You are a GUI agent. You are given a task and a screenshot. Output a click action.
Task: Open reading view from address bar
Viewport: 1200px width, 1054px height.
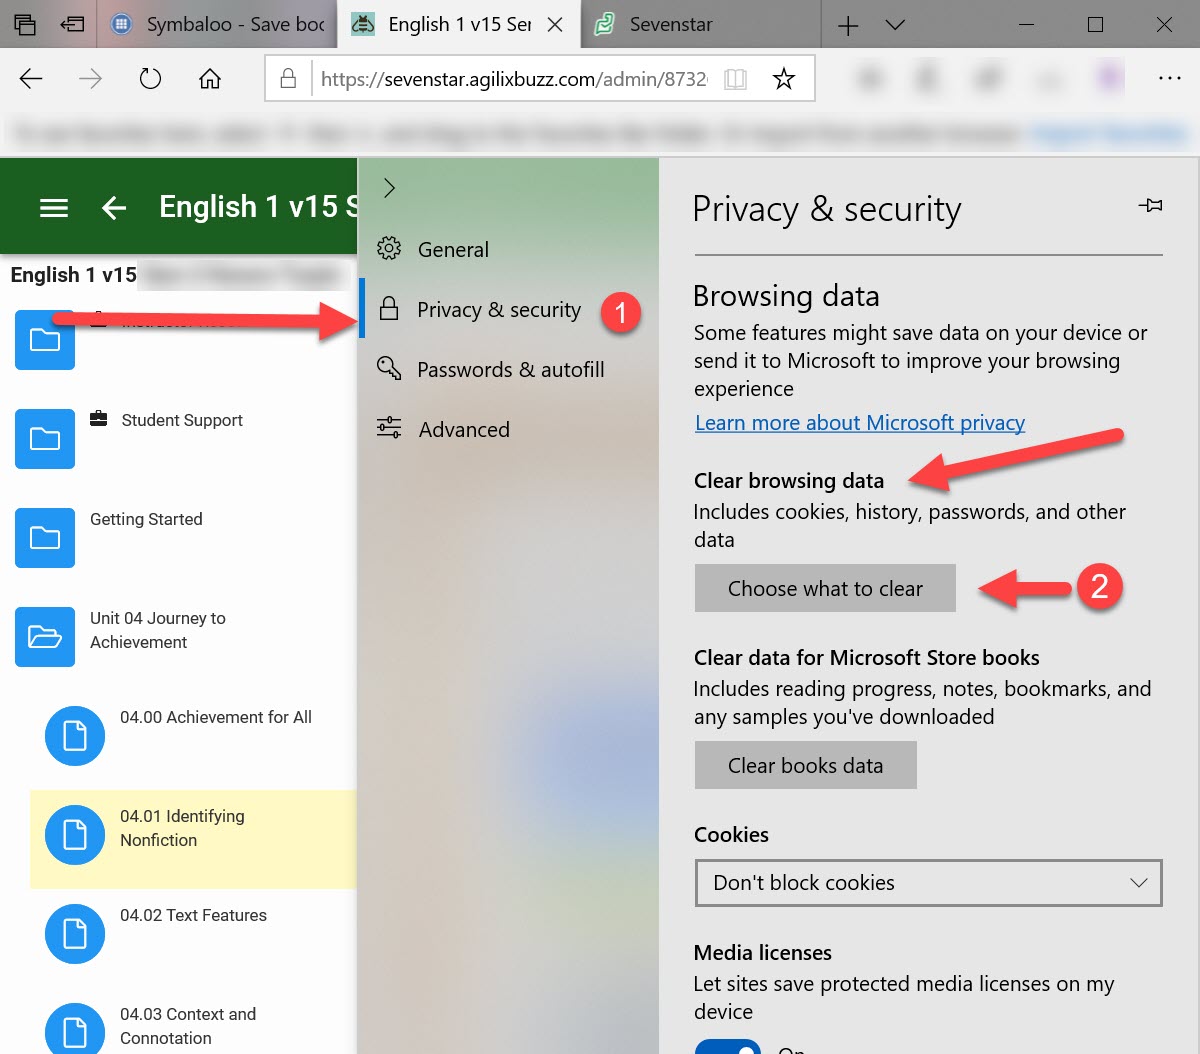tap(735, 79)
